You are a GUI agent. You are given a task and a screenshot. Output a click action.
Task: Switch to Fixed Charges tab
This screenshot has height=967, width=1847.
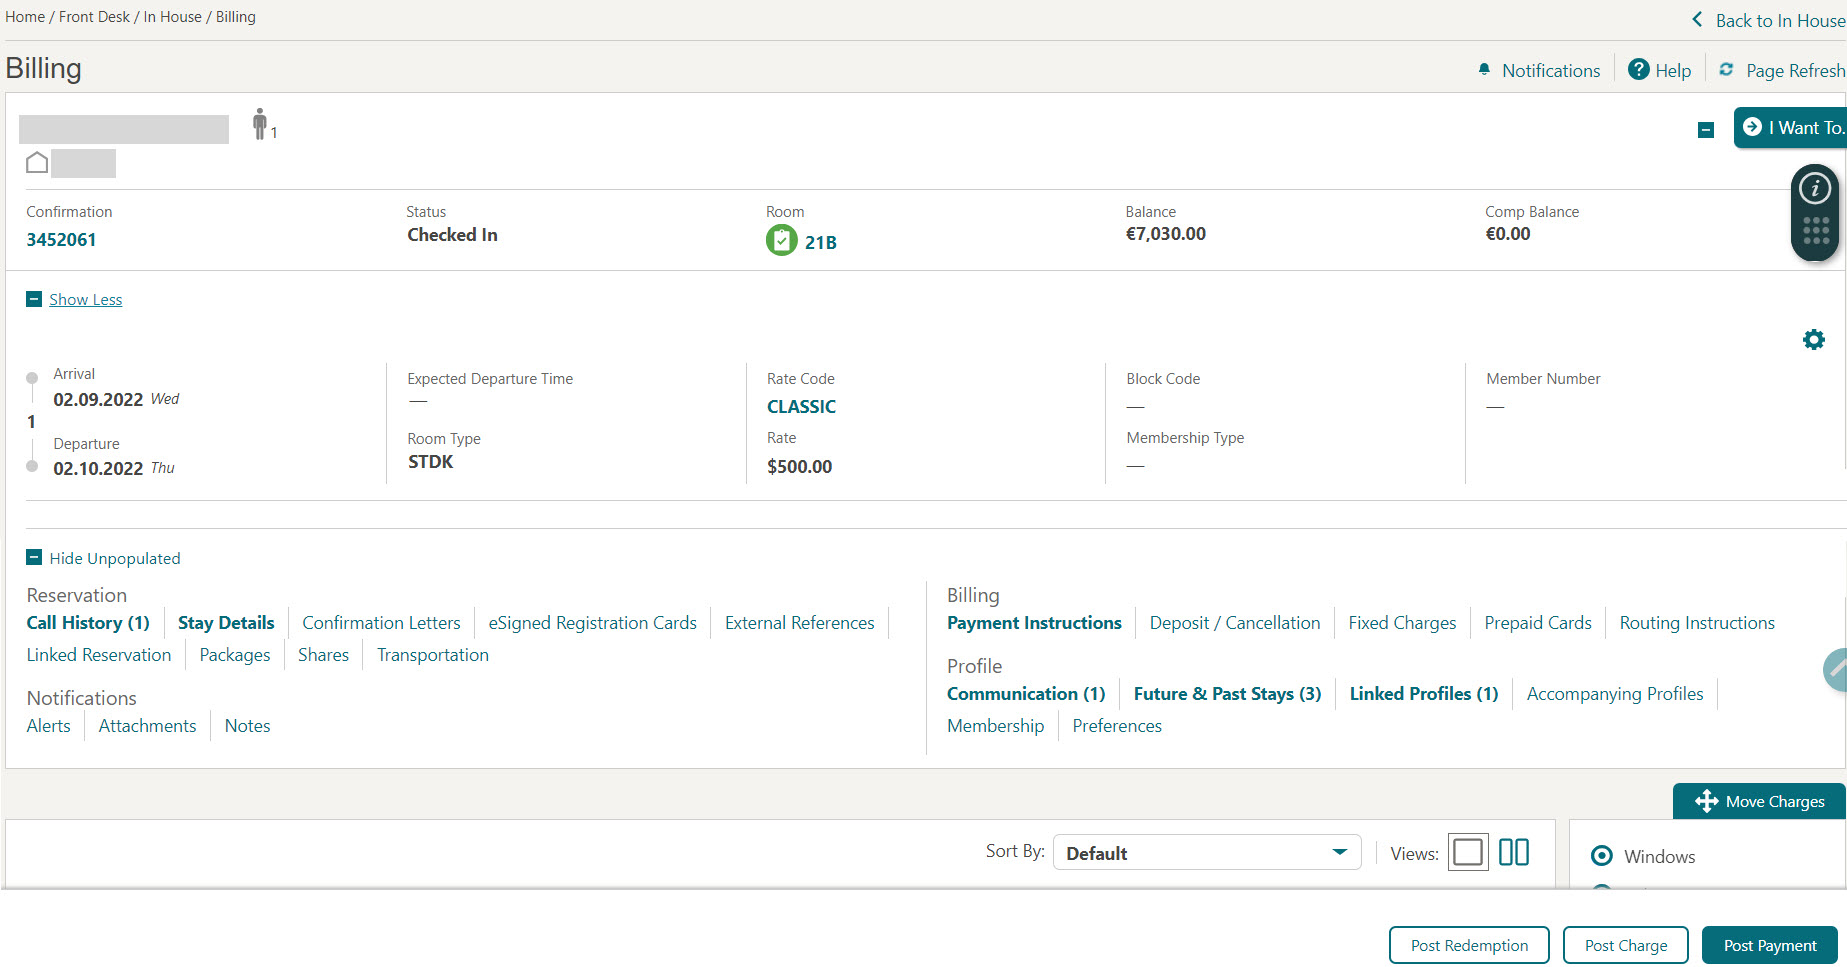1401,622
